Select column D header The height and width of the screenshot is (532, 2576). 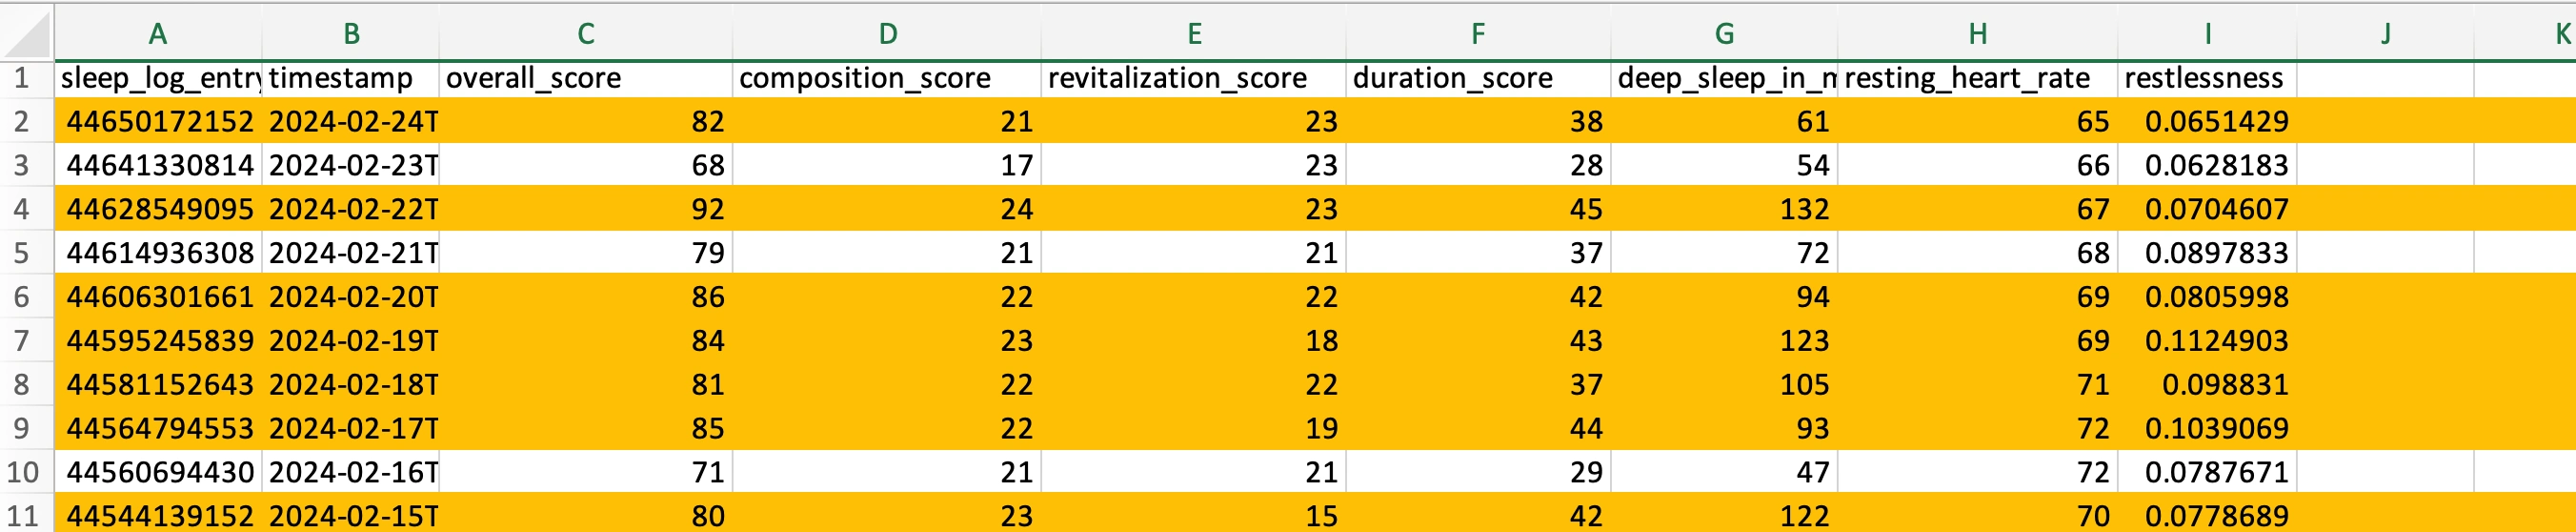click(x=887, y=34)
